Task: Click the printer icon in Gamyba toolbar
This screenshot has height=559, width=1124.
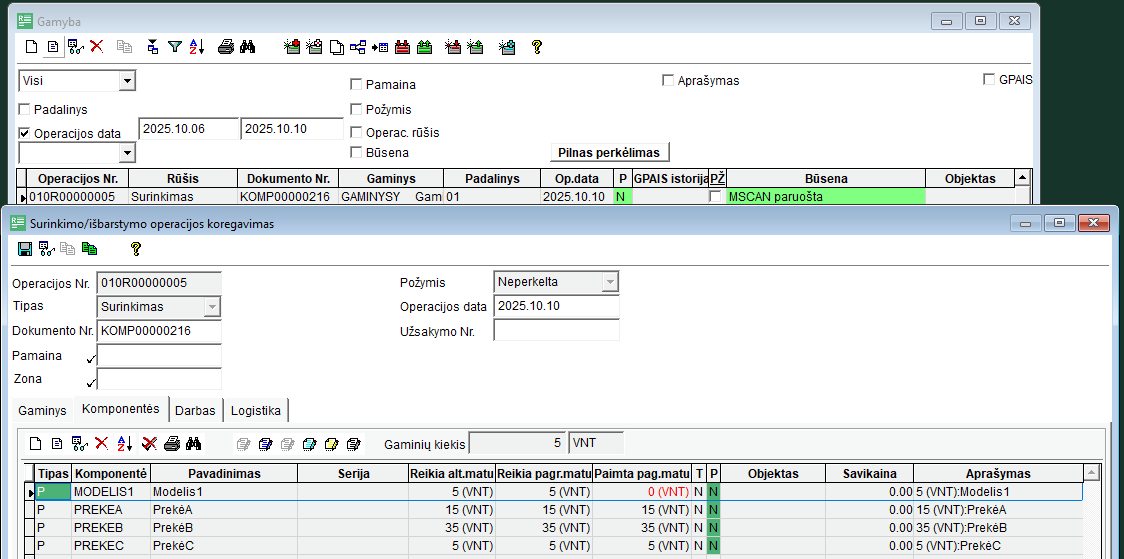Action: click(226, 46)
